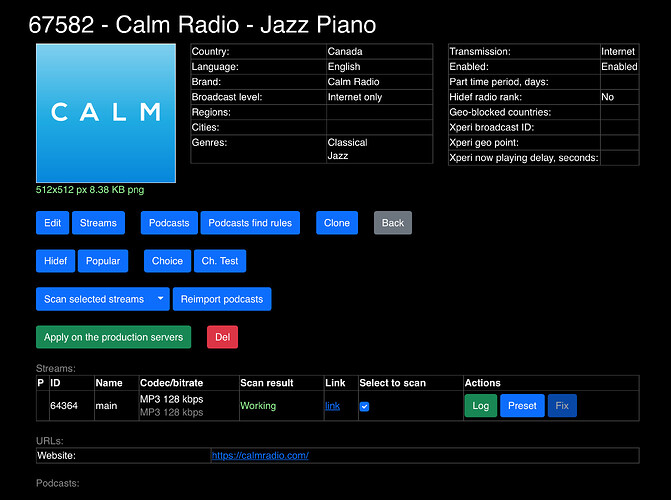671x500 pixels.
Task: Click the Cities label
Action: 205,128
